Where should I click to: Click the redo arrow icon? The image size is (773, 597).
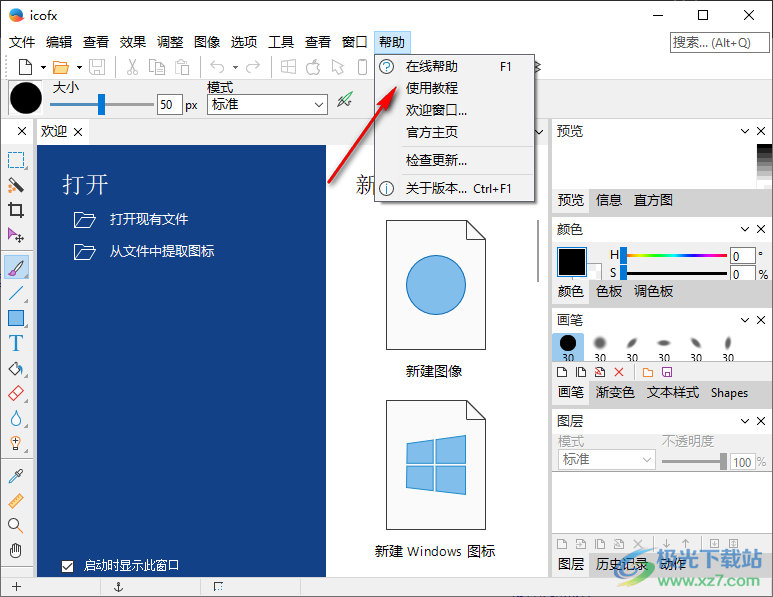click(x=253, y=67)
